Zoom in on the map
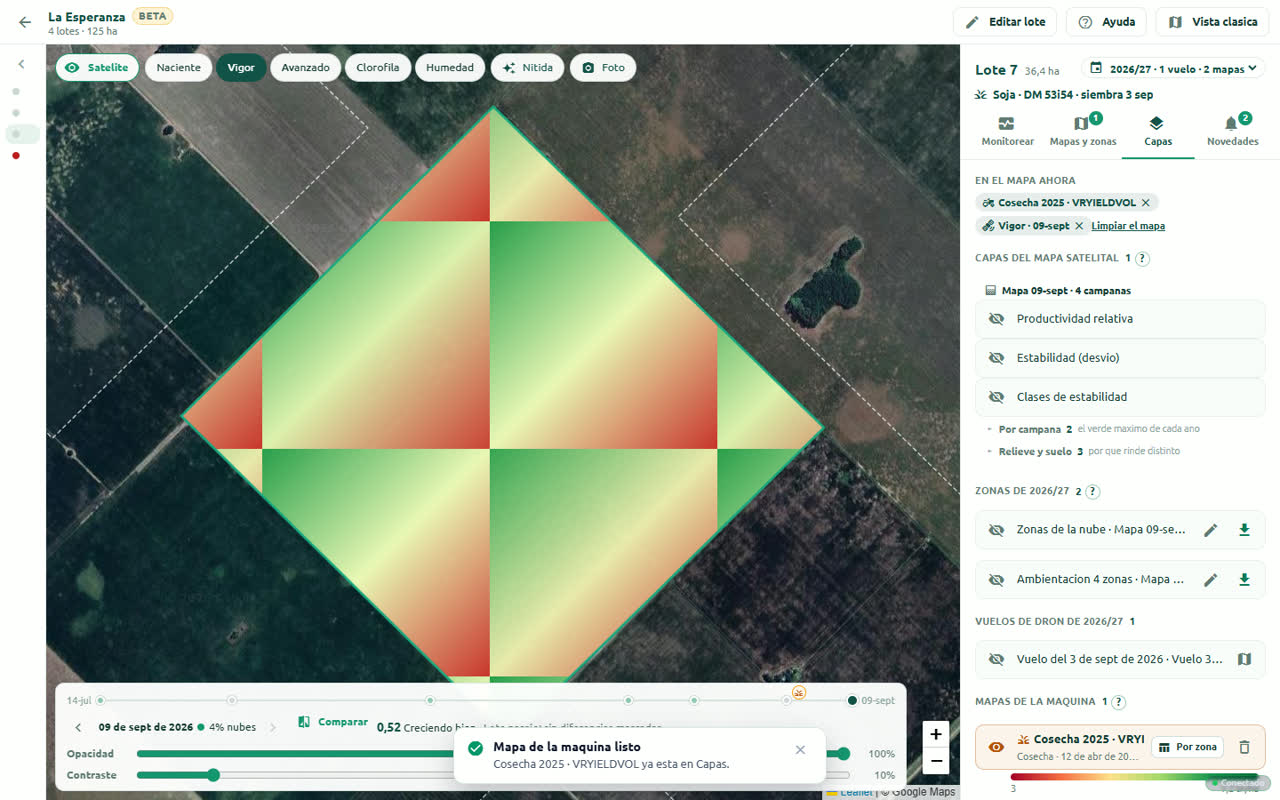Viewport: 1280px width, 800px height. pyautogui.click(x=936, y=734)
